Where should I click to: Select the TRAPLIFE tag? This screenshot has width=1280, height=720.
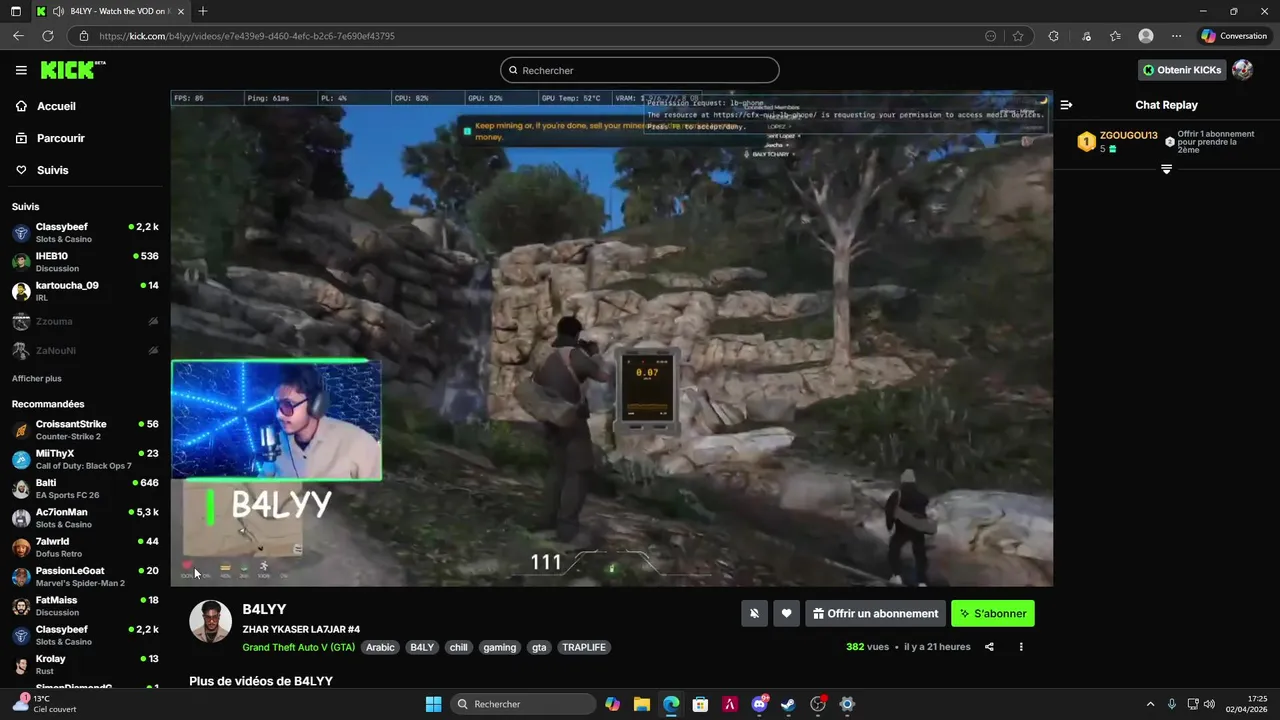(584, 647)
